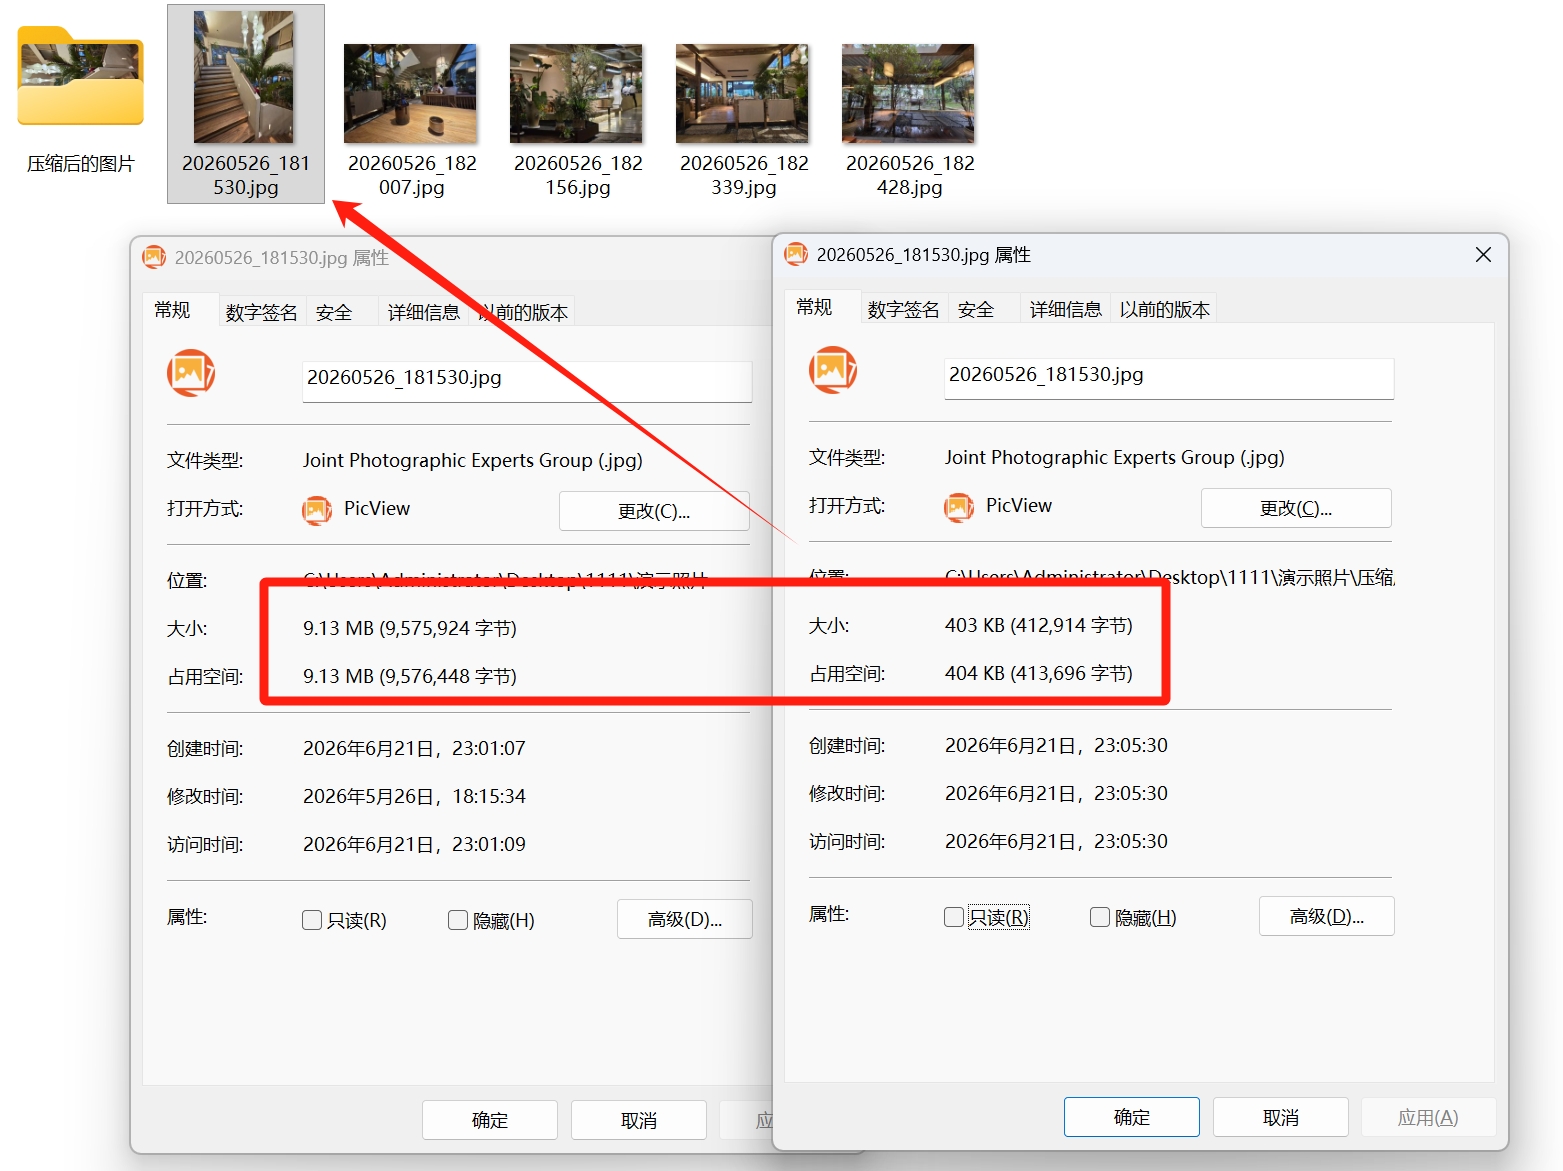
Task: Click 取消 in left properties window
Action: coord(639,1120)
